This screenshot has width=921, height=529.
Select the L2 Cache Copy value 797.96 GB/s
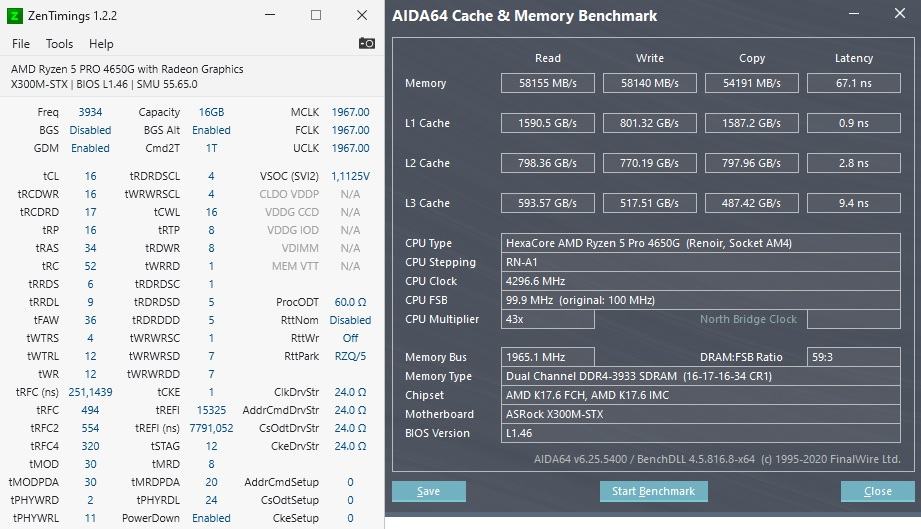[x=752, y=163]
